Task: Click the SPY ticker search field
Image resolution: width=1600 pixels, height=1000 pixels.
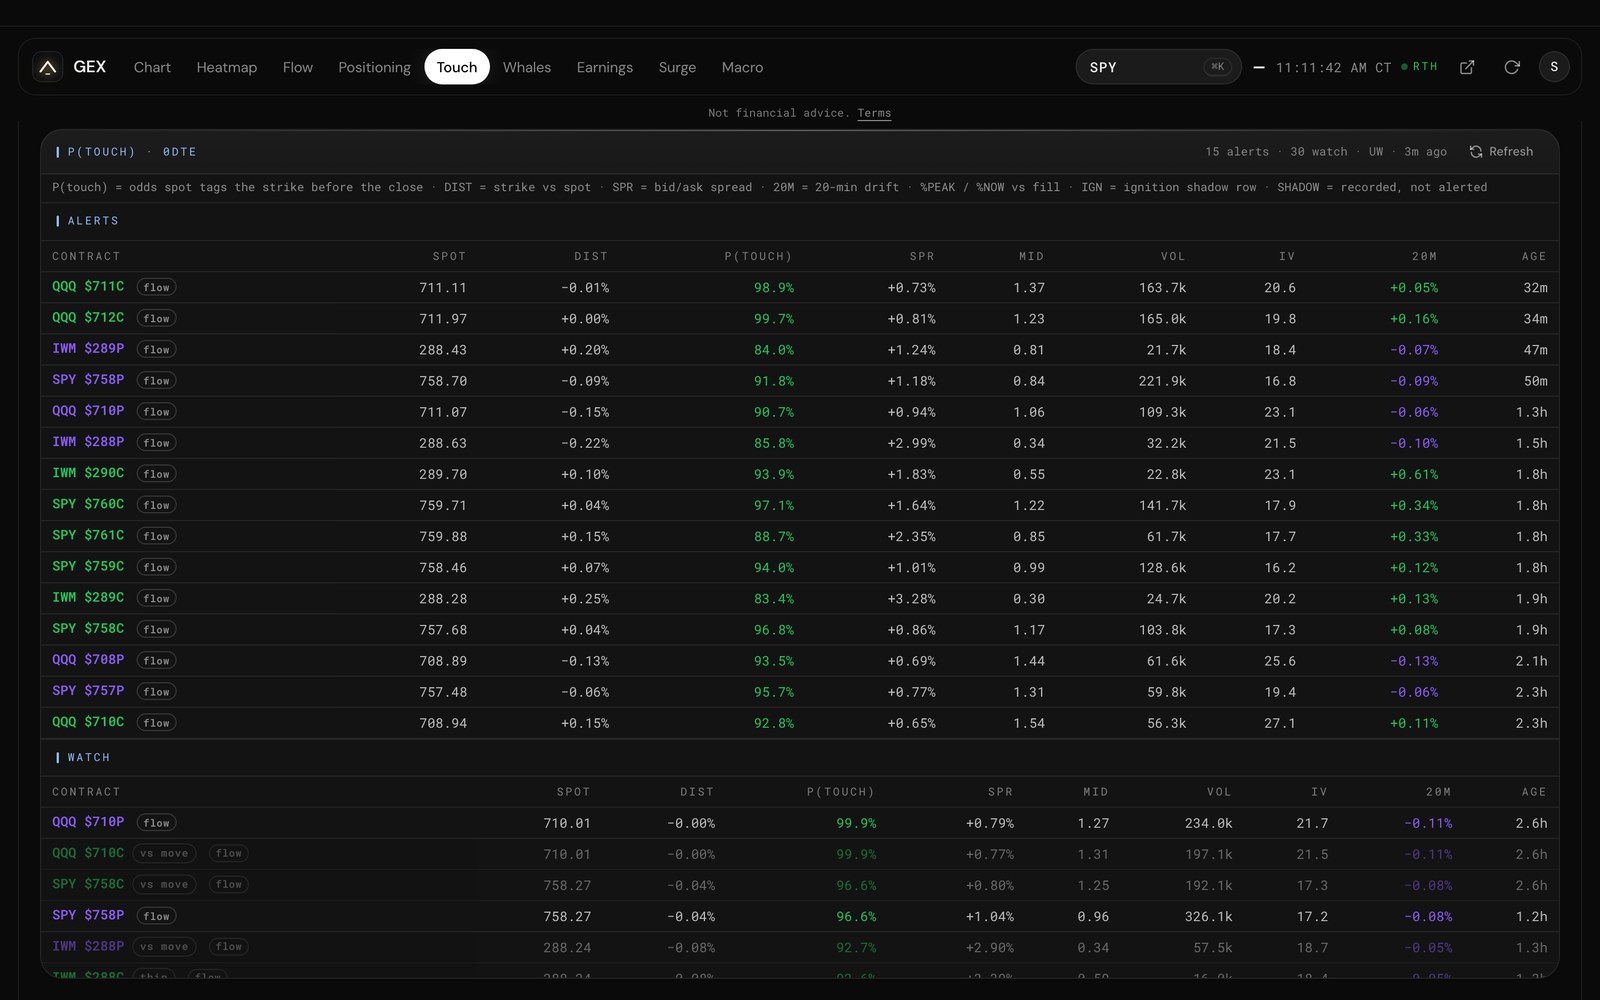Action: click(x=1158, y=67)
